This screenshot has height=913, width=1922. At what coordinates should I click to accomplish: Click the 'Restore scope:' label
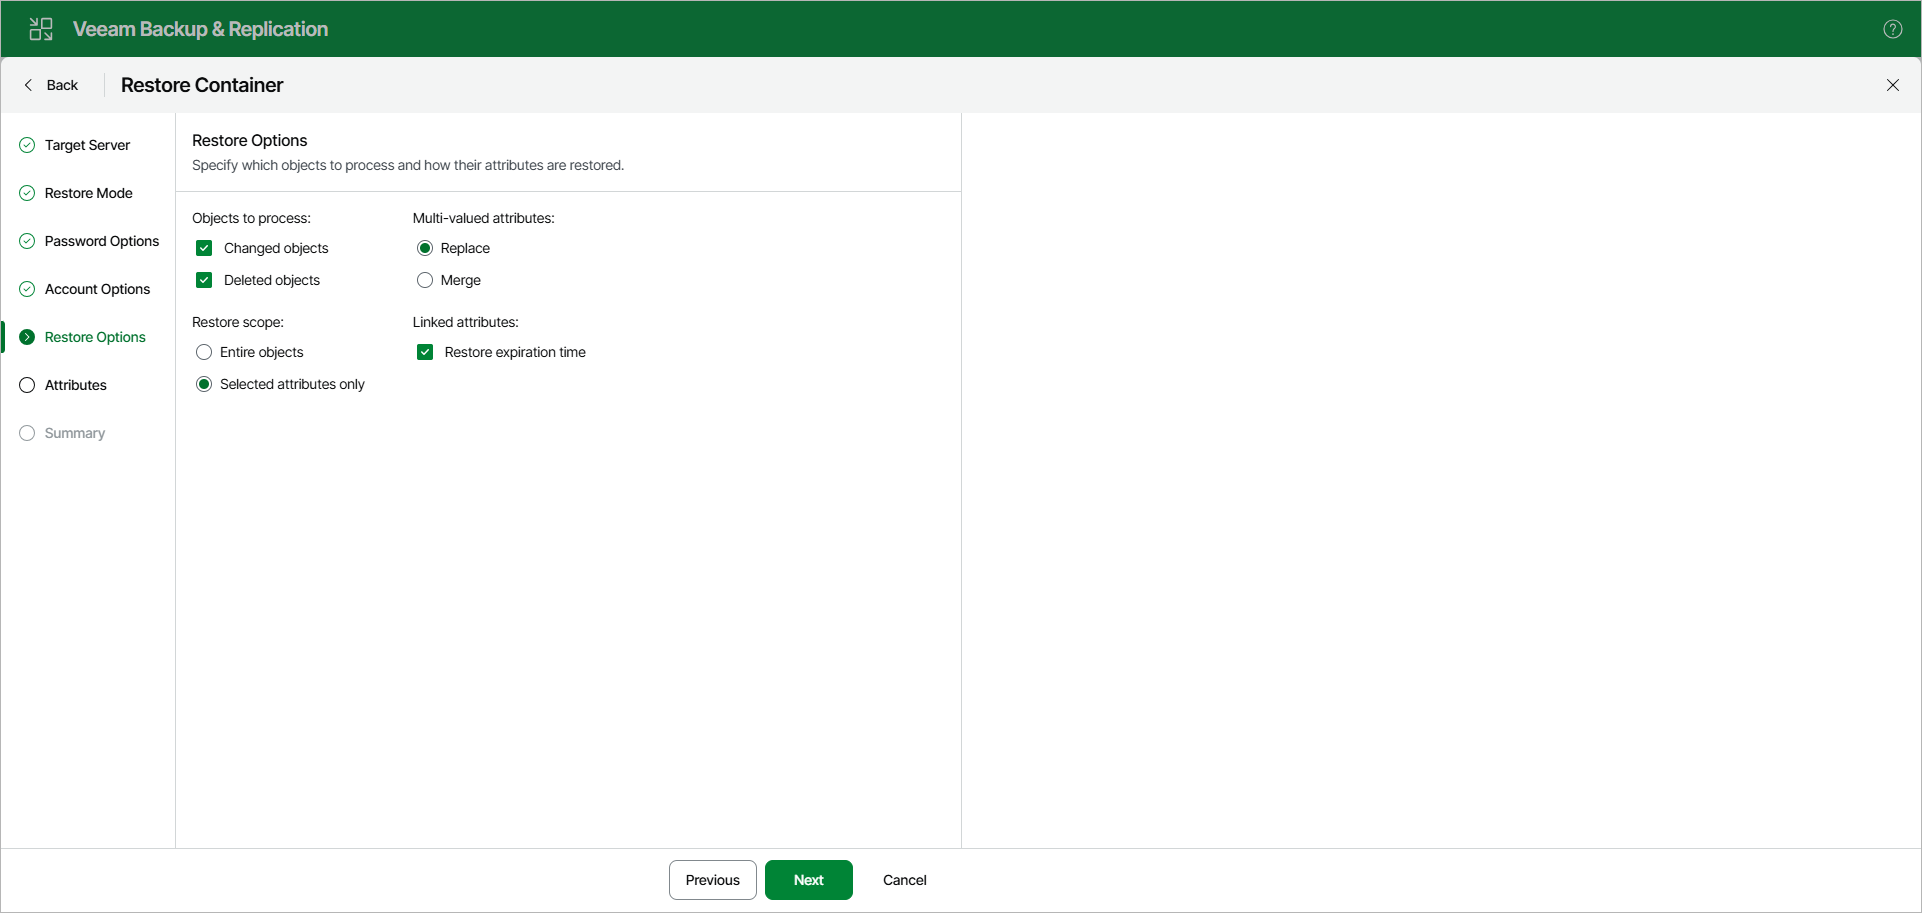(238, 322)
